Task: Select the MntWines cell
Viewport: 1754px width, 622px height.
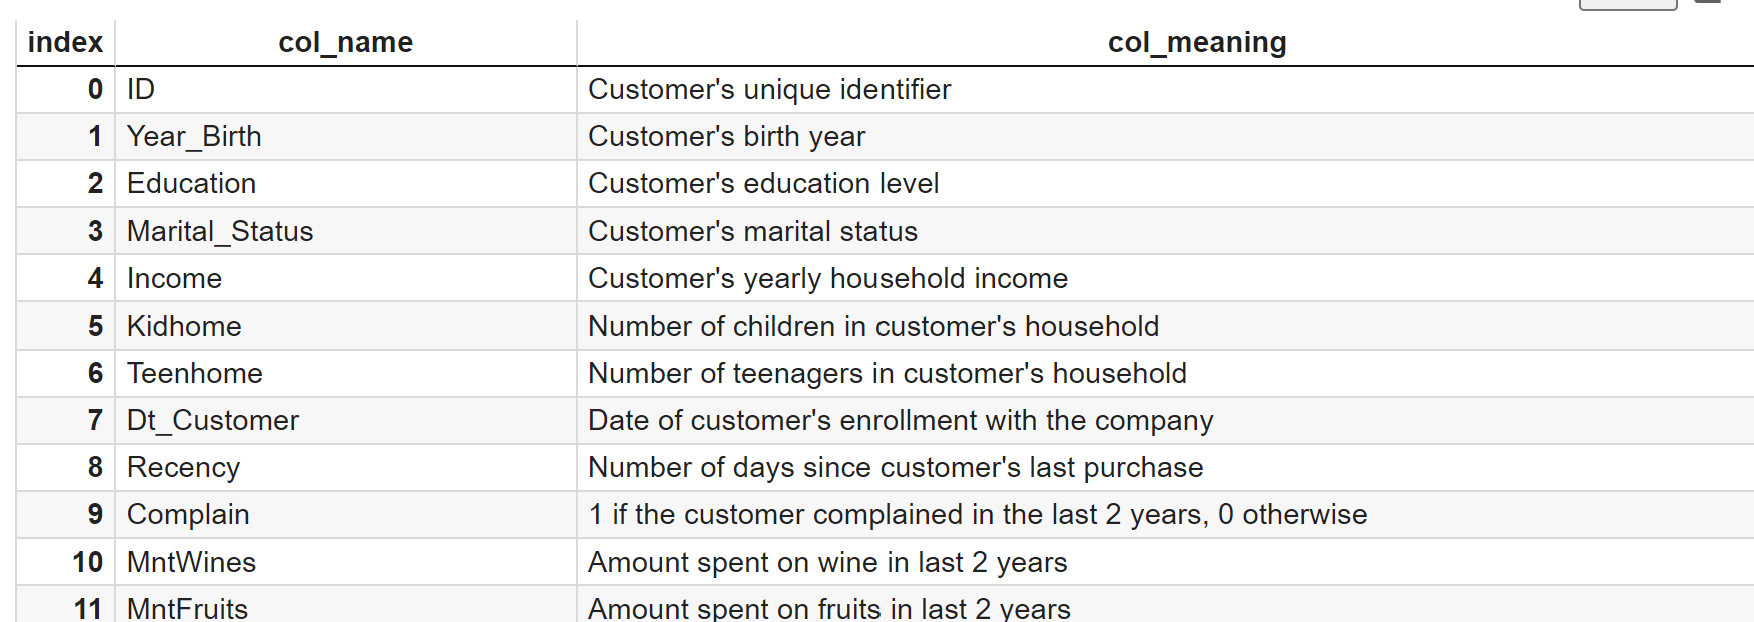Action: tap(191, 562)
